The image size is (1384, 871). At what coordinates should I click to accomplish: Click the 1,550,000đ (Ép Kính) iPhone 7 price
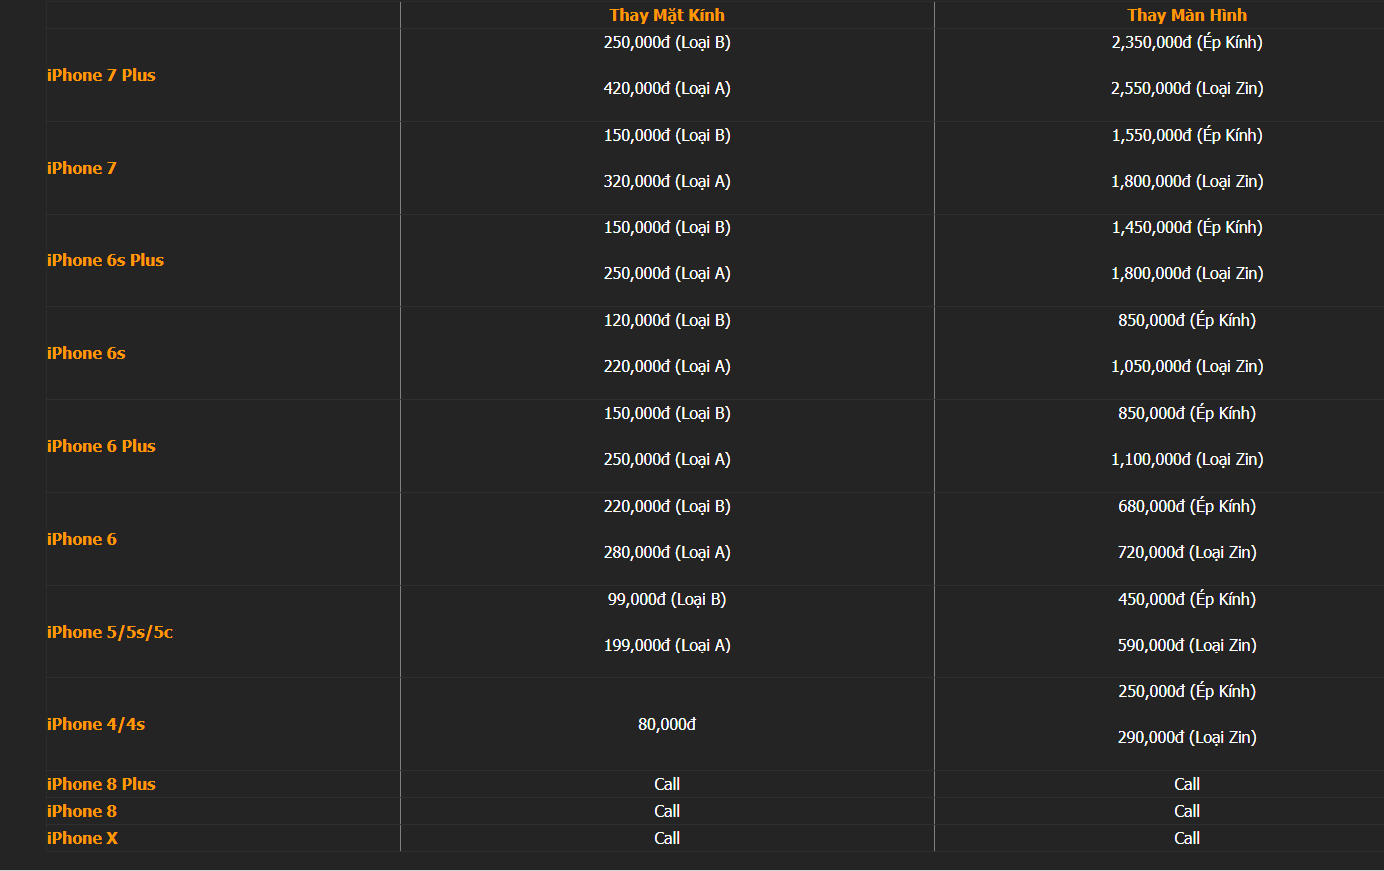(x=1187, y=135)
